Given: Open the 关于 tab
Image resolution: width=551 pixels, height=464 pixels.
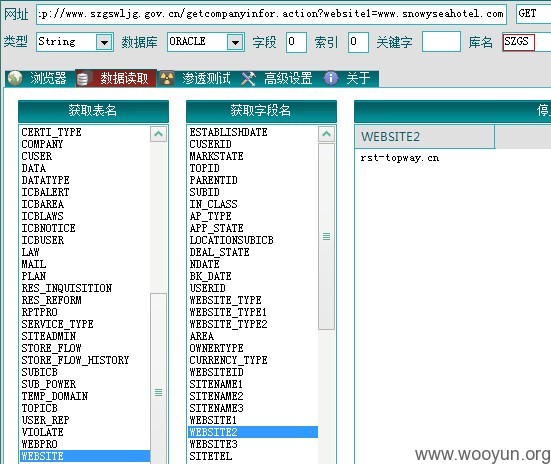Looking at the screenshot, I should [x=350, y=78].
